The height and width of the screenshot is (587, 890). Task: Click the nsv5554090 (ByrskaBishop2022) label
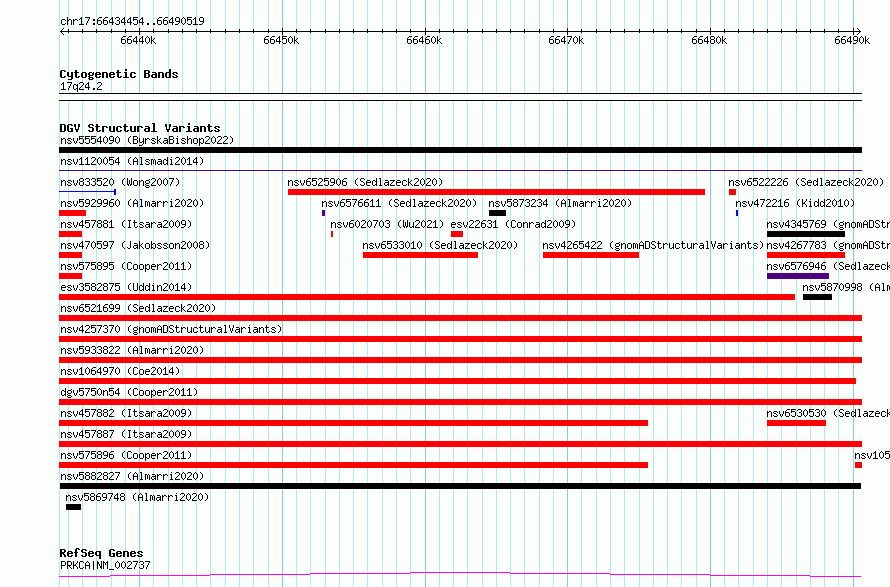(147, 140)
